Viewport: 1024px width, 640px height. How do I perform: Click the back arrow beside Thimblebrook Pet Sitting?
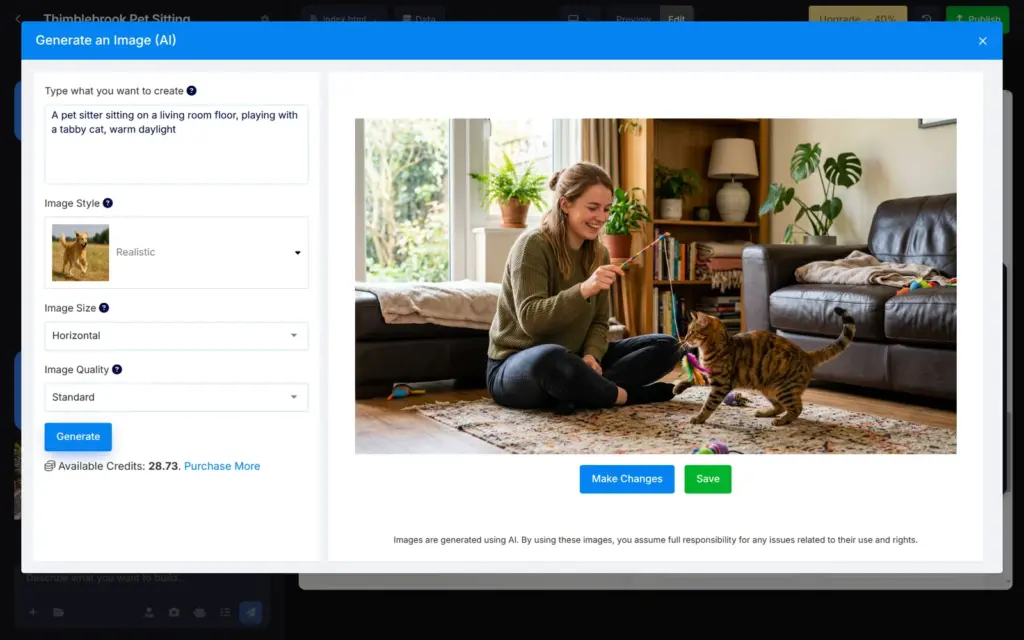click(18, 18)
